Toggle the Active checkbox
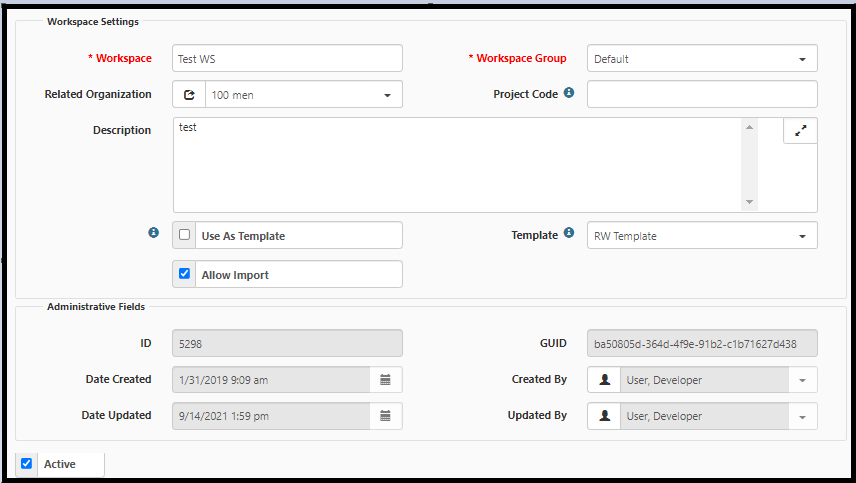The width and height of the screenshot is (856, 483). 27,464
